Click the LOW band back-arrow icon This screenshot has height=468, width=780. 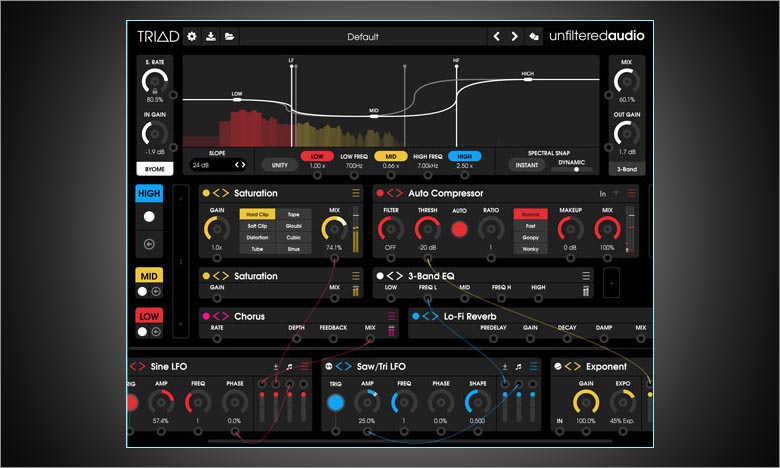click(x=156, y=332)
